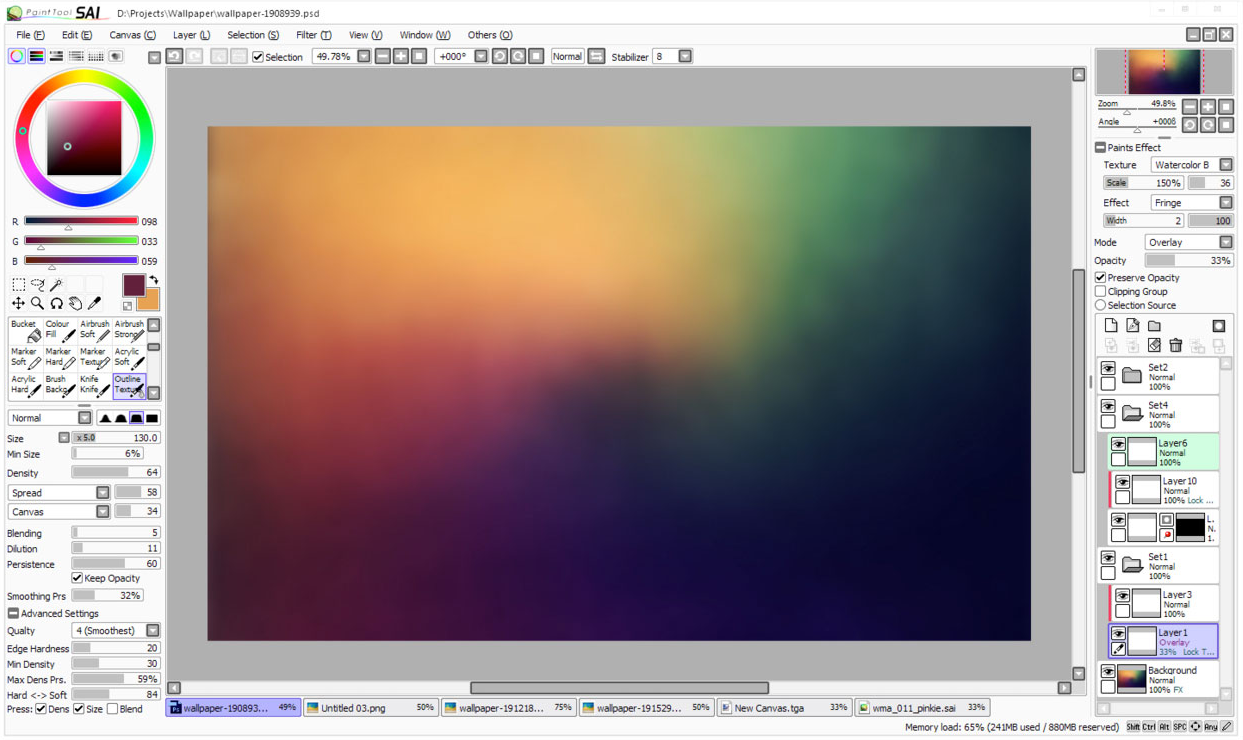
Task: Choose the Knife brush
Action: point(95,385)
